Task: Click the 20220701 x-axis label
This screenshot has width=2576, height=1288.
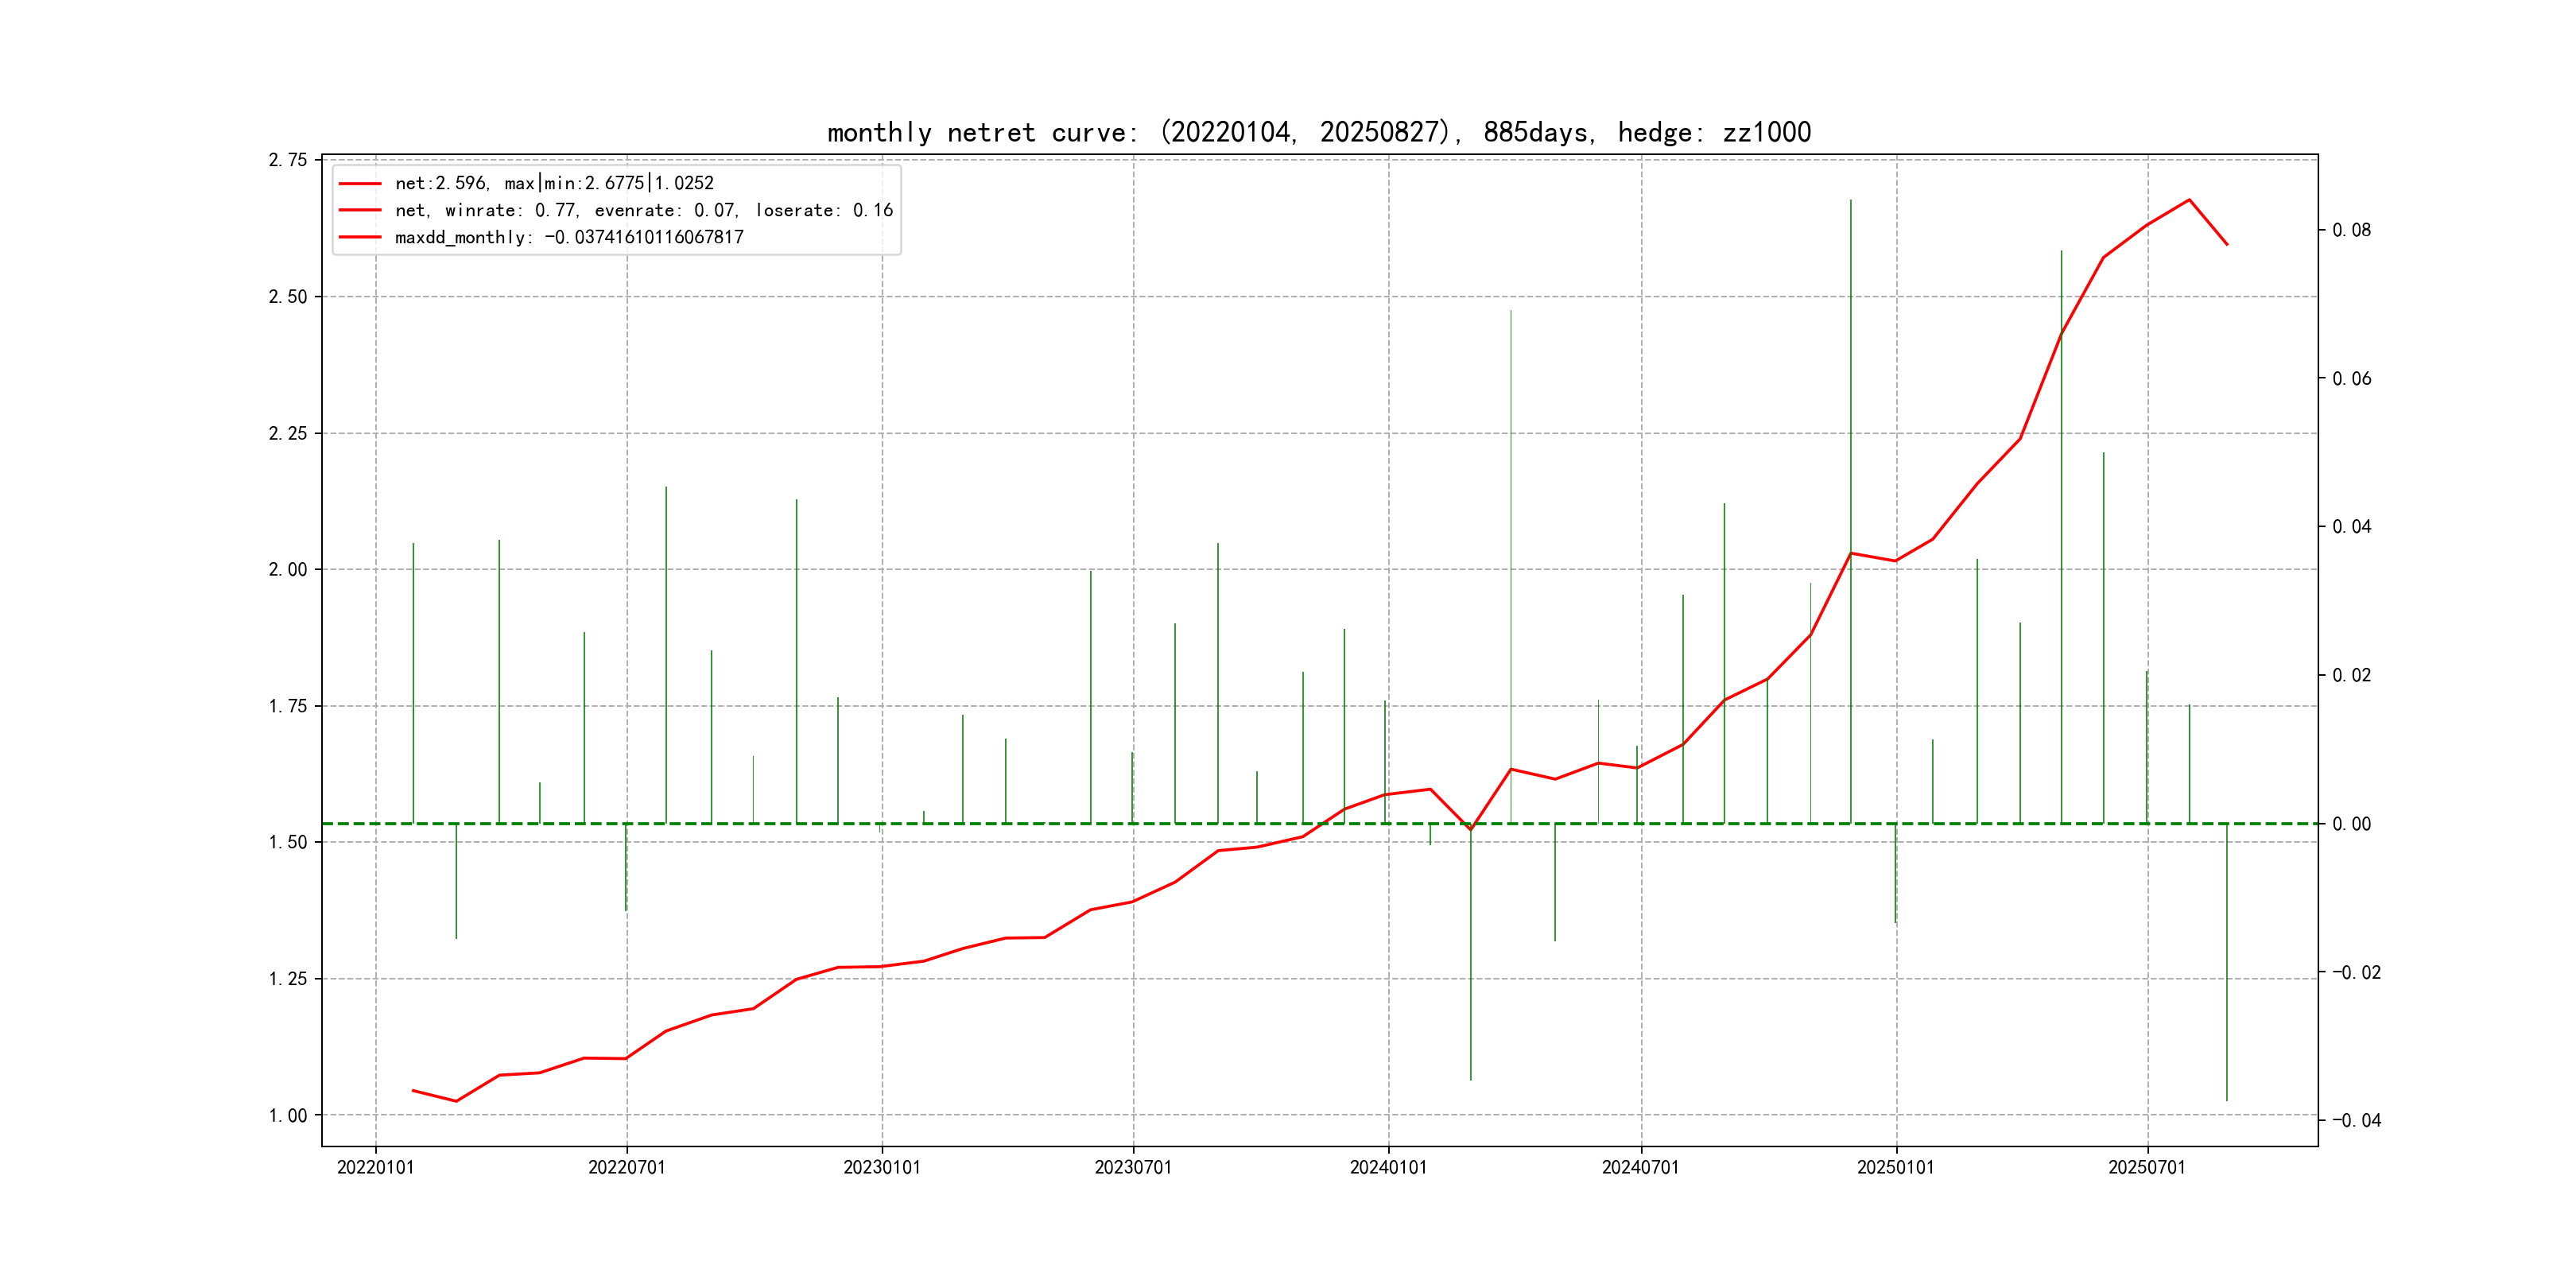Action: [626, 1167]
